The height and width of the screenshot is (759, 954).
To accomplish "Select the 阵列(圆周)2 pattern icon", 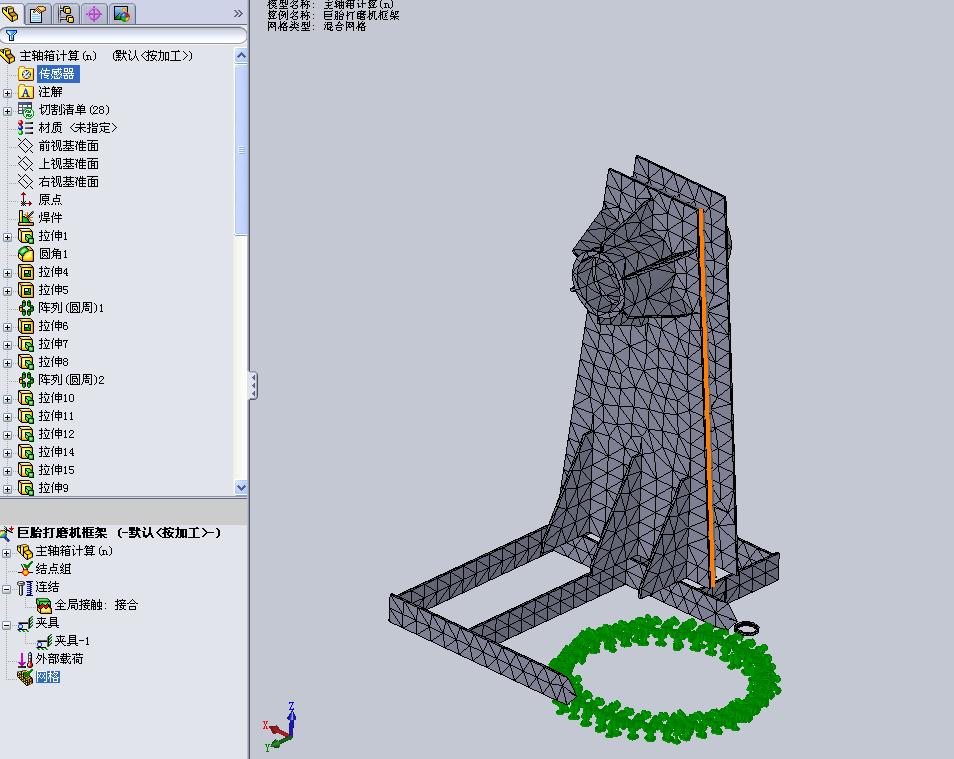I will (26, 379).
